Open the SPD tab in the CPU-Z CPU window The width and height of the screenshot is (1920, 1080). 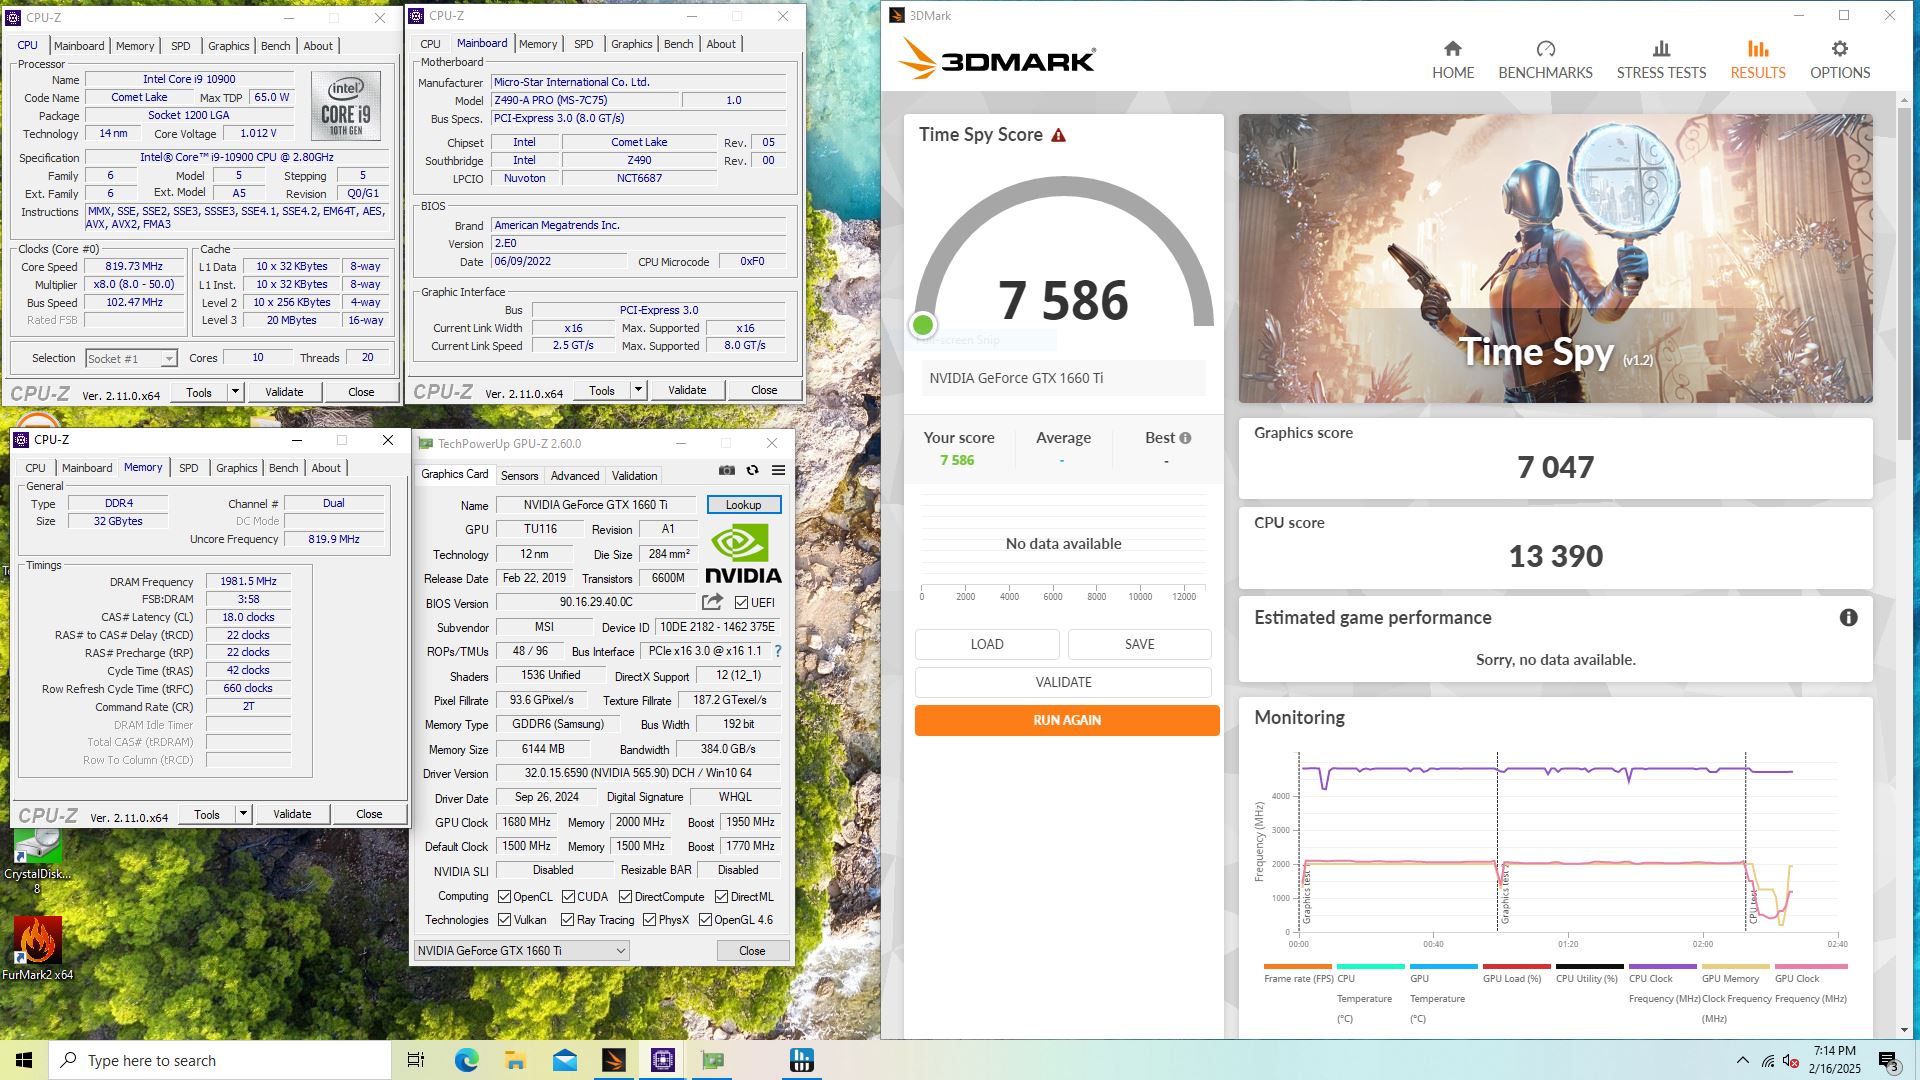click(x=180, y=46)
